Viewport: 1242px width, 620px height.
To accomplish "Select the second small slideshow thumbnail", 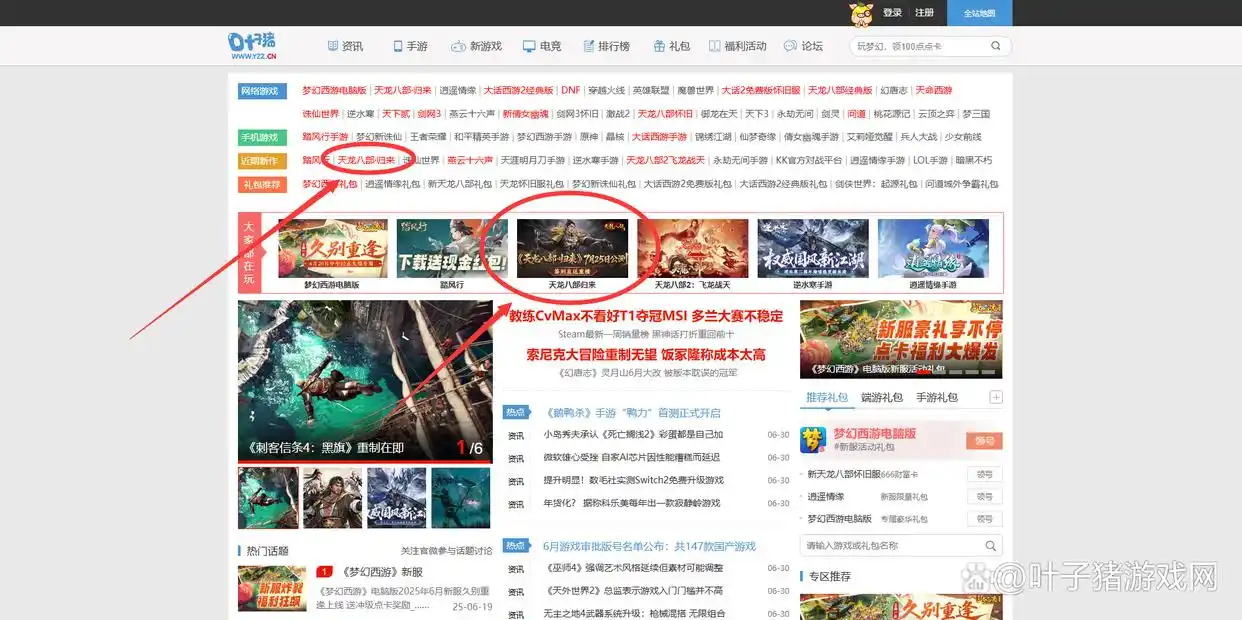I will 332,498.
